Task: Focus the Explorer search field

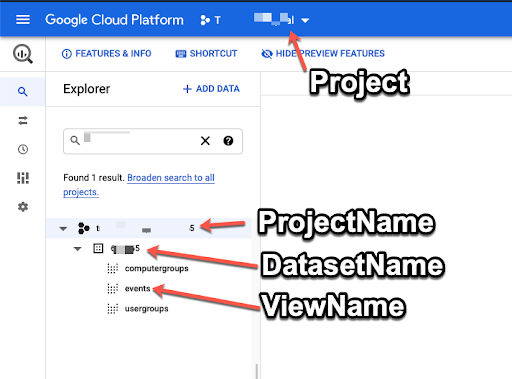Action: (153, 141)
